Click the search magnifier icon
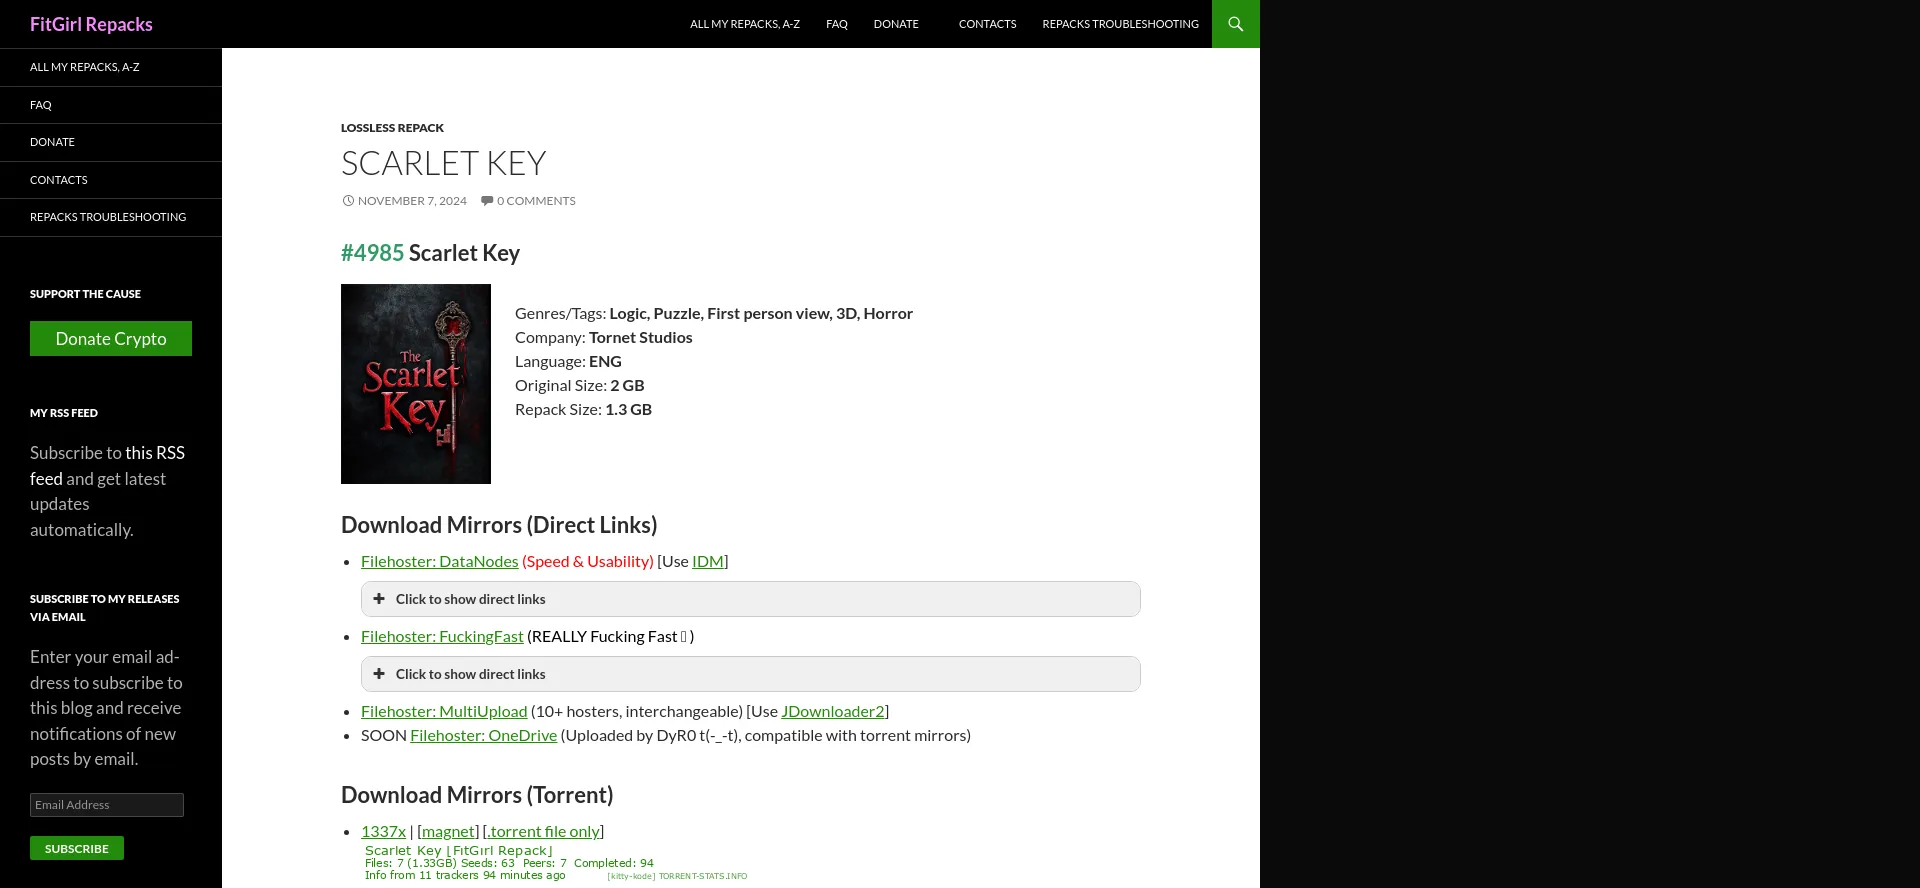Viewport: 1920px width, 888px height. [1235, 24]
